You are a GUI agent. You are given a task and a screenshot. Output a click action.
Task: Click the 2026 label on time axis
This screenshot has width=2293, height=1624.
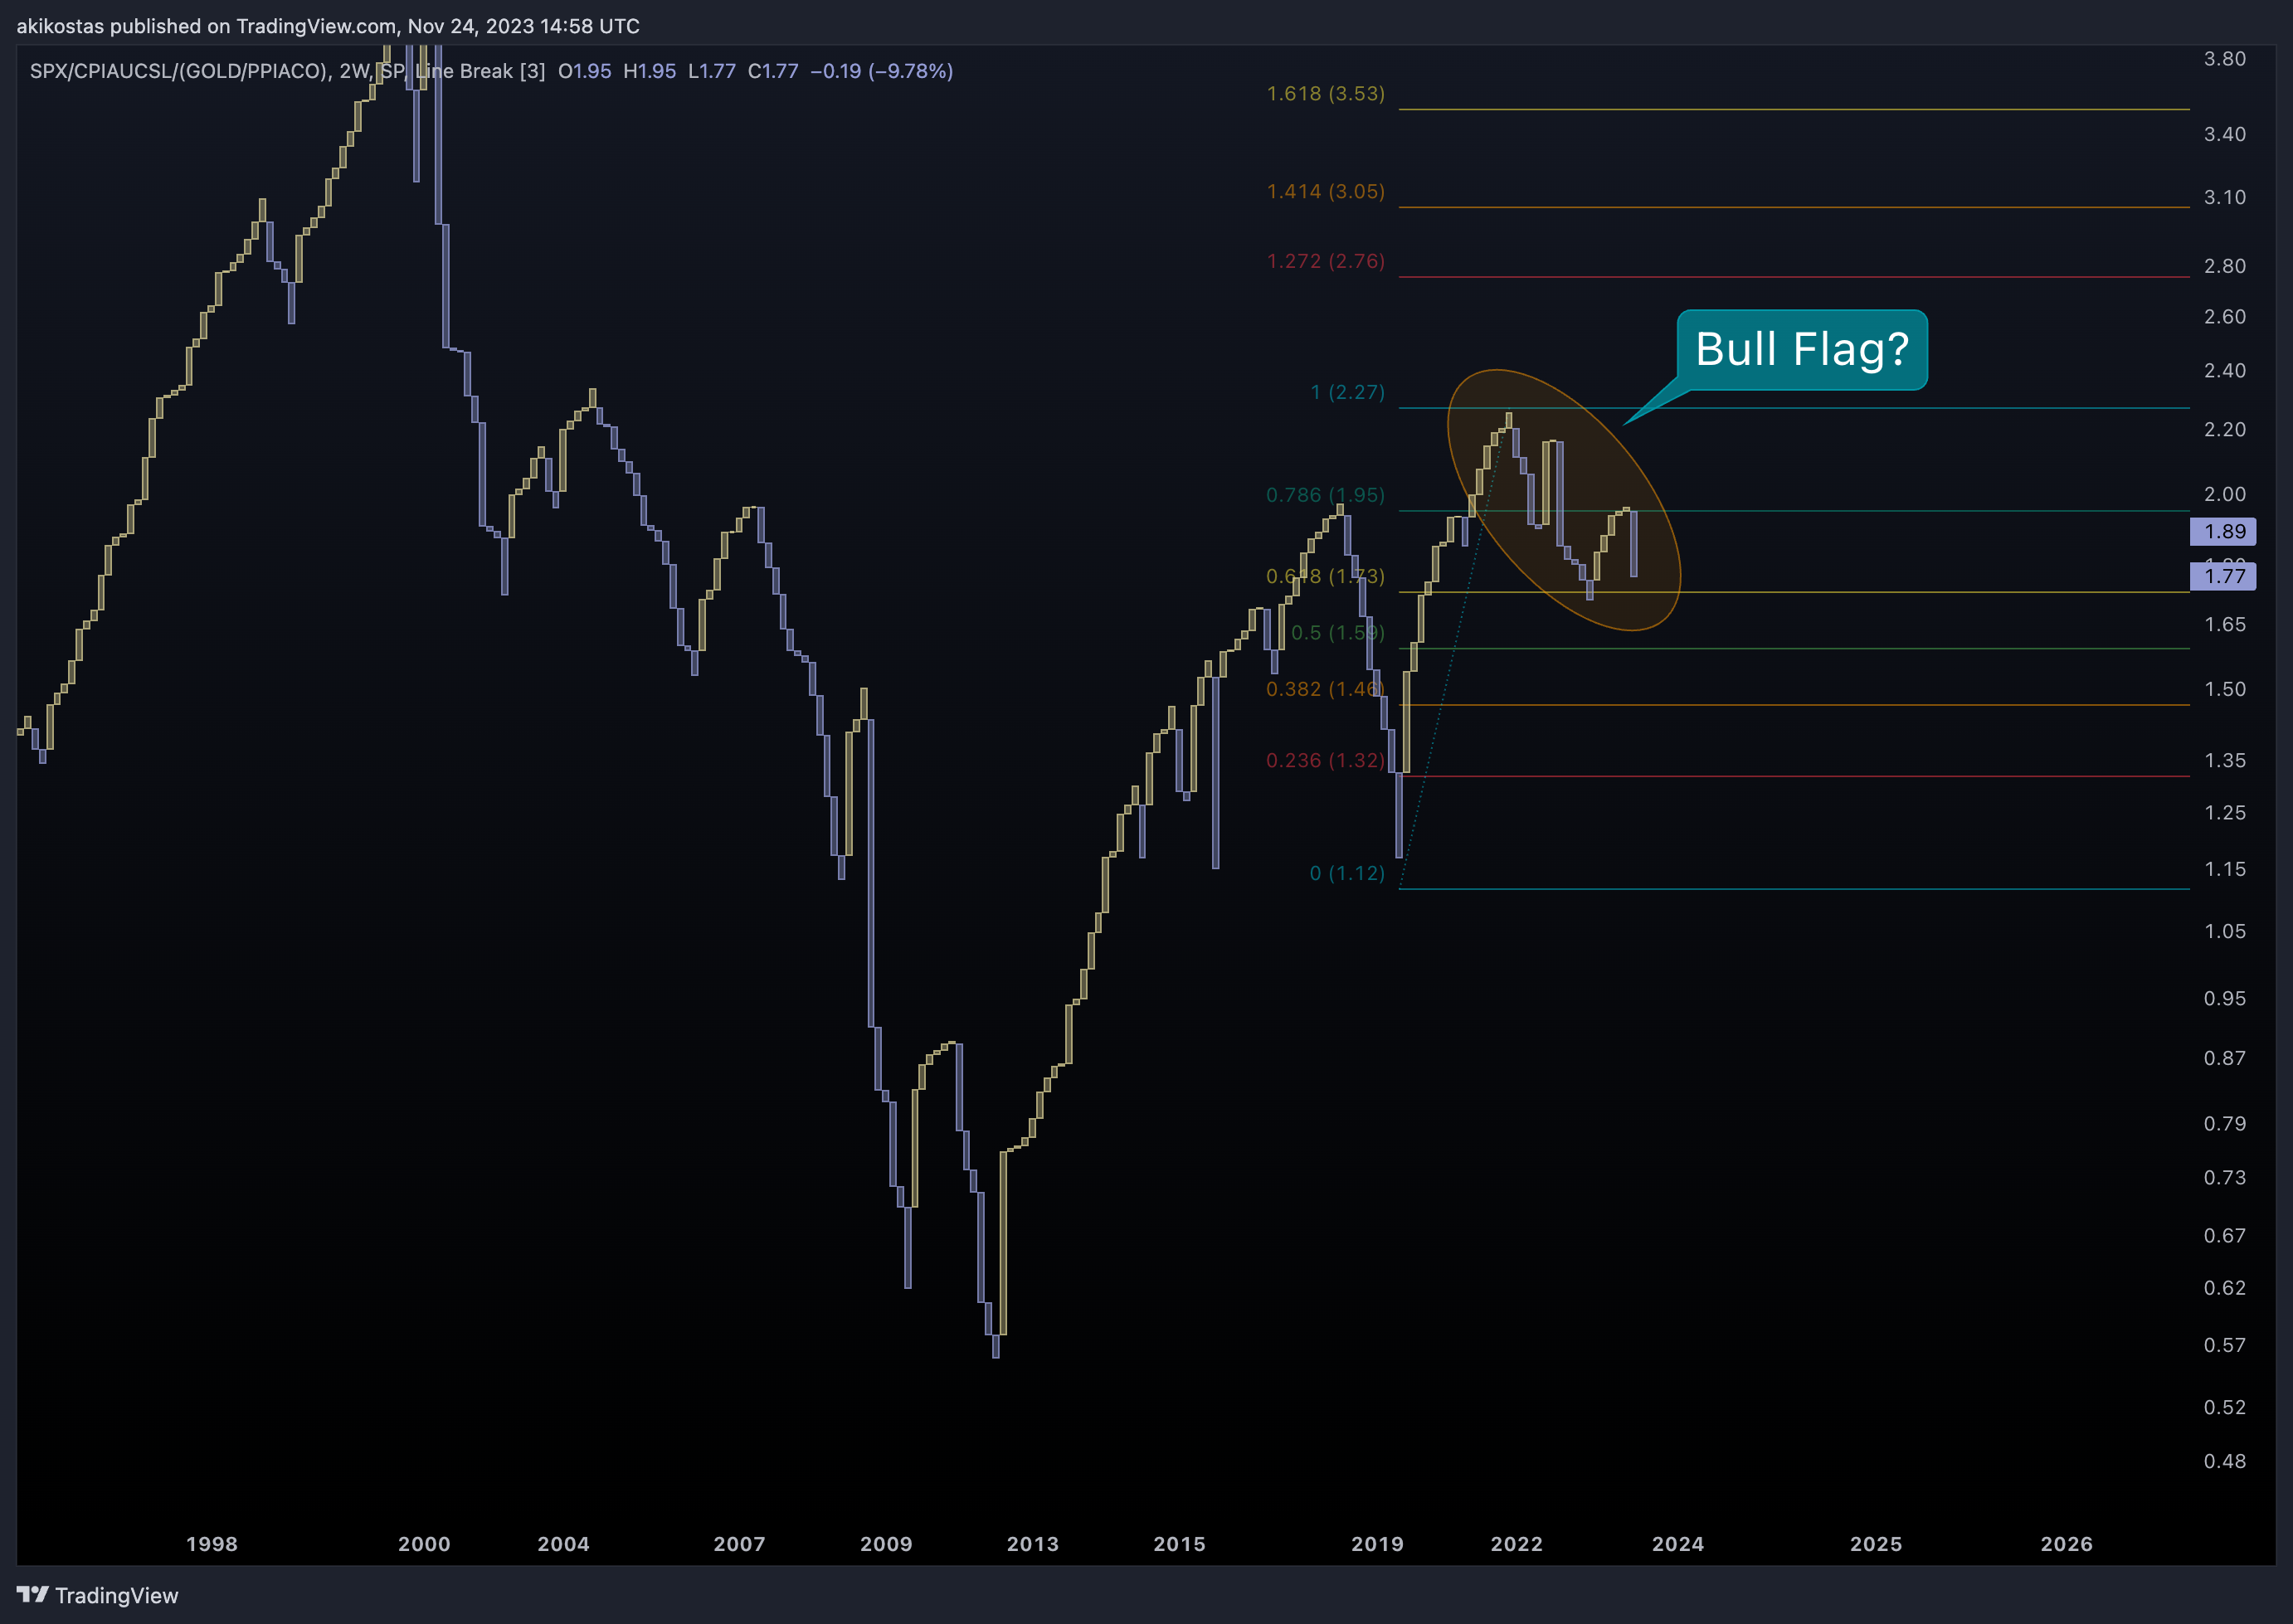click(x=2066, y=1544)
